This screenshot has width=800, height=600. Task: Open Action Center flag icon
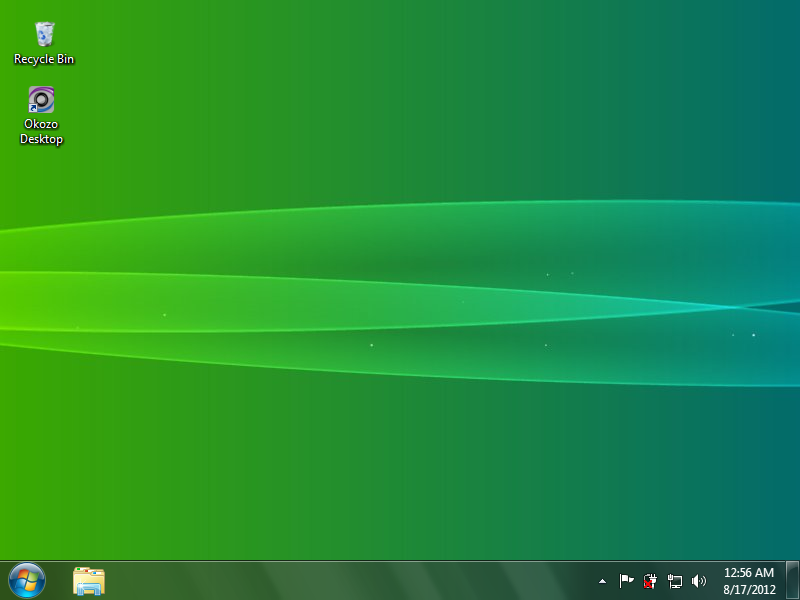pyautogui.click(x=626, y=581)
